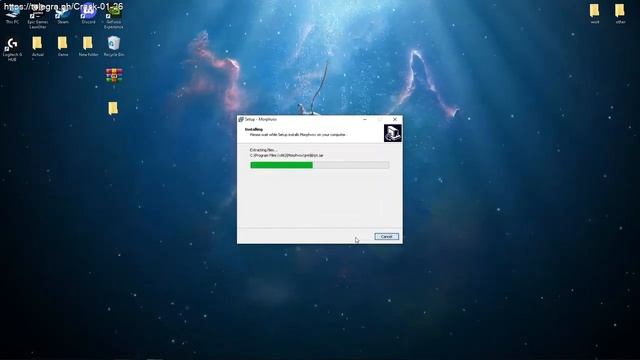Image resolution: width=640 pixels, height=360 pixels.
Task: Click the Setup window title bar icon
Action: pyautogui.click(x=241, y=119)
